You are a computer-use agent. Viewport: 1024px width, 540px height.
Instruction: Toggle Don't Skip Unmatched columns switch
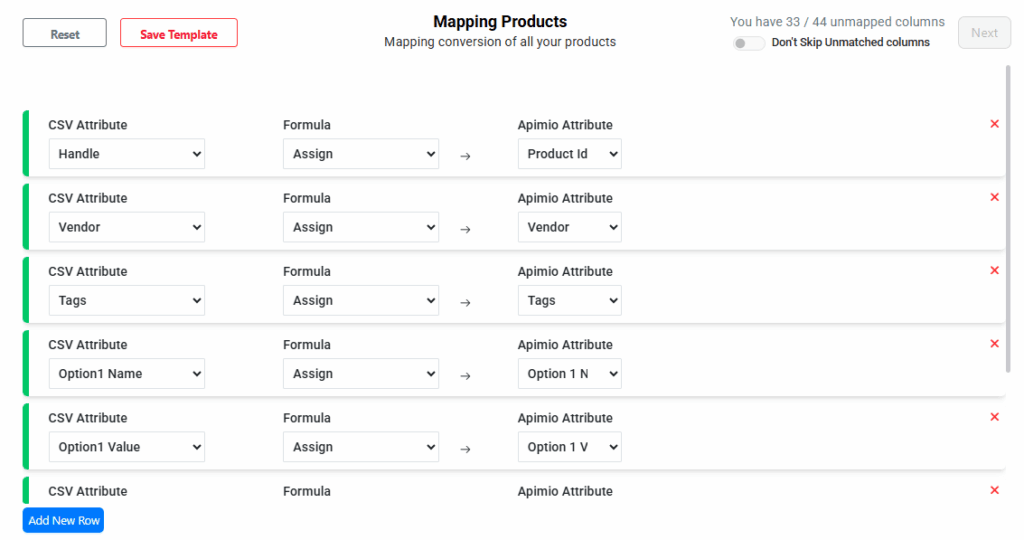[748, 43]
